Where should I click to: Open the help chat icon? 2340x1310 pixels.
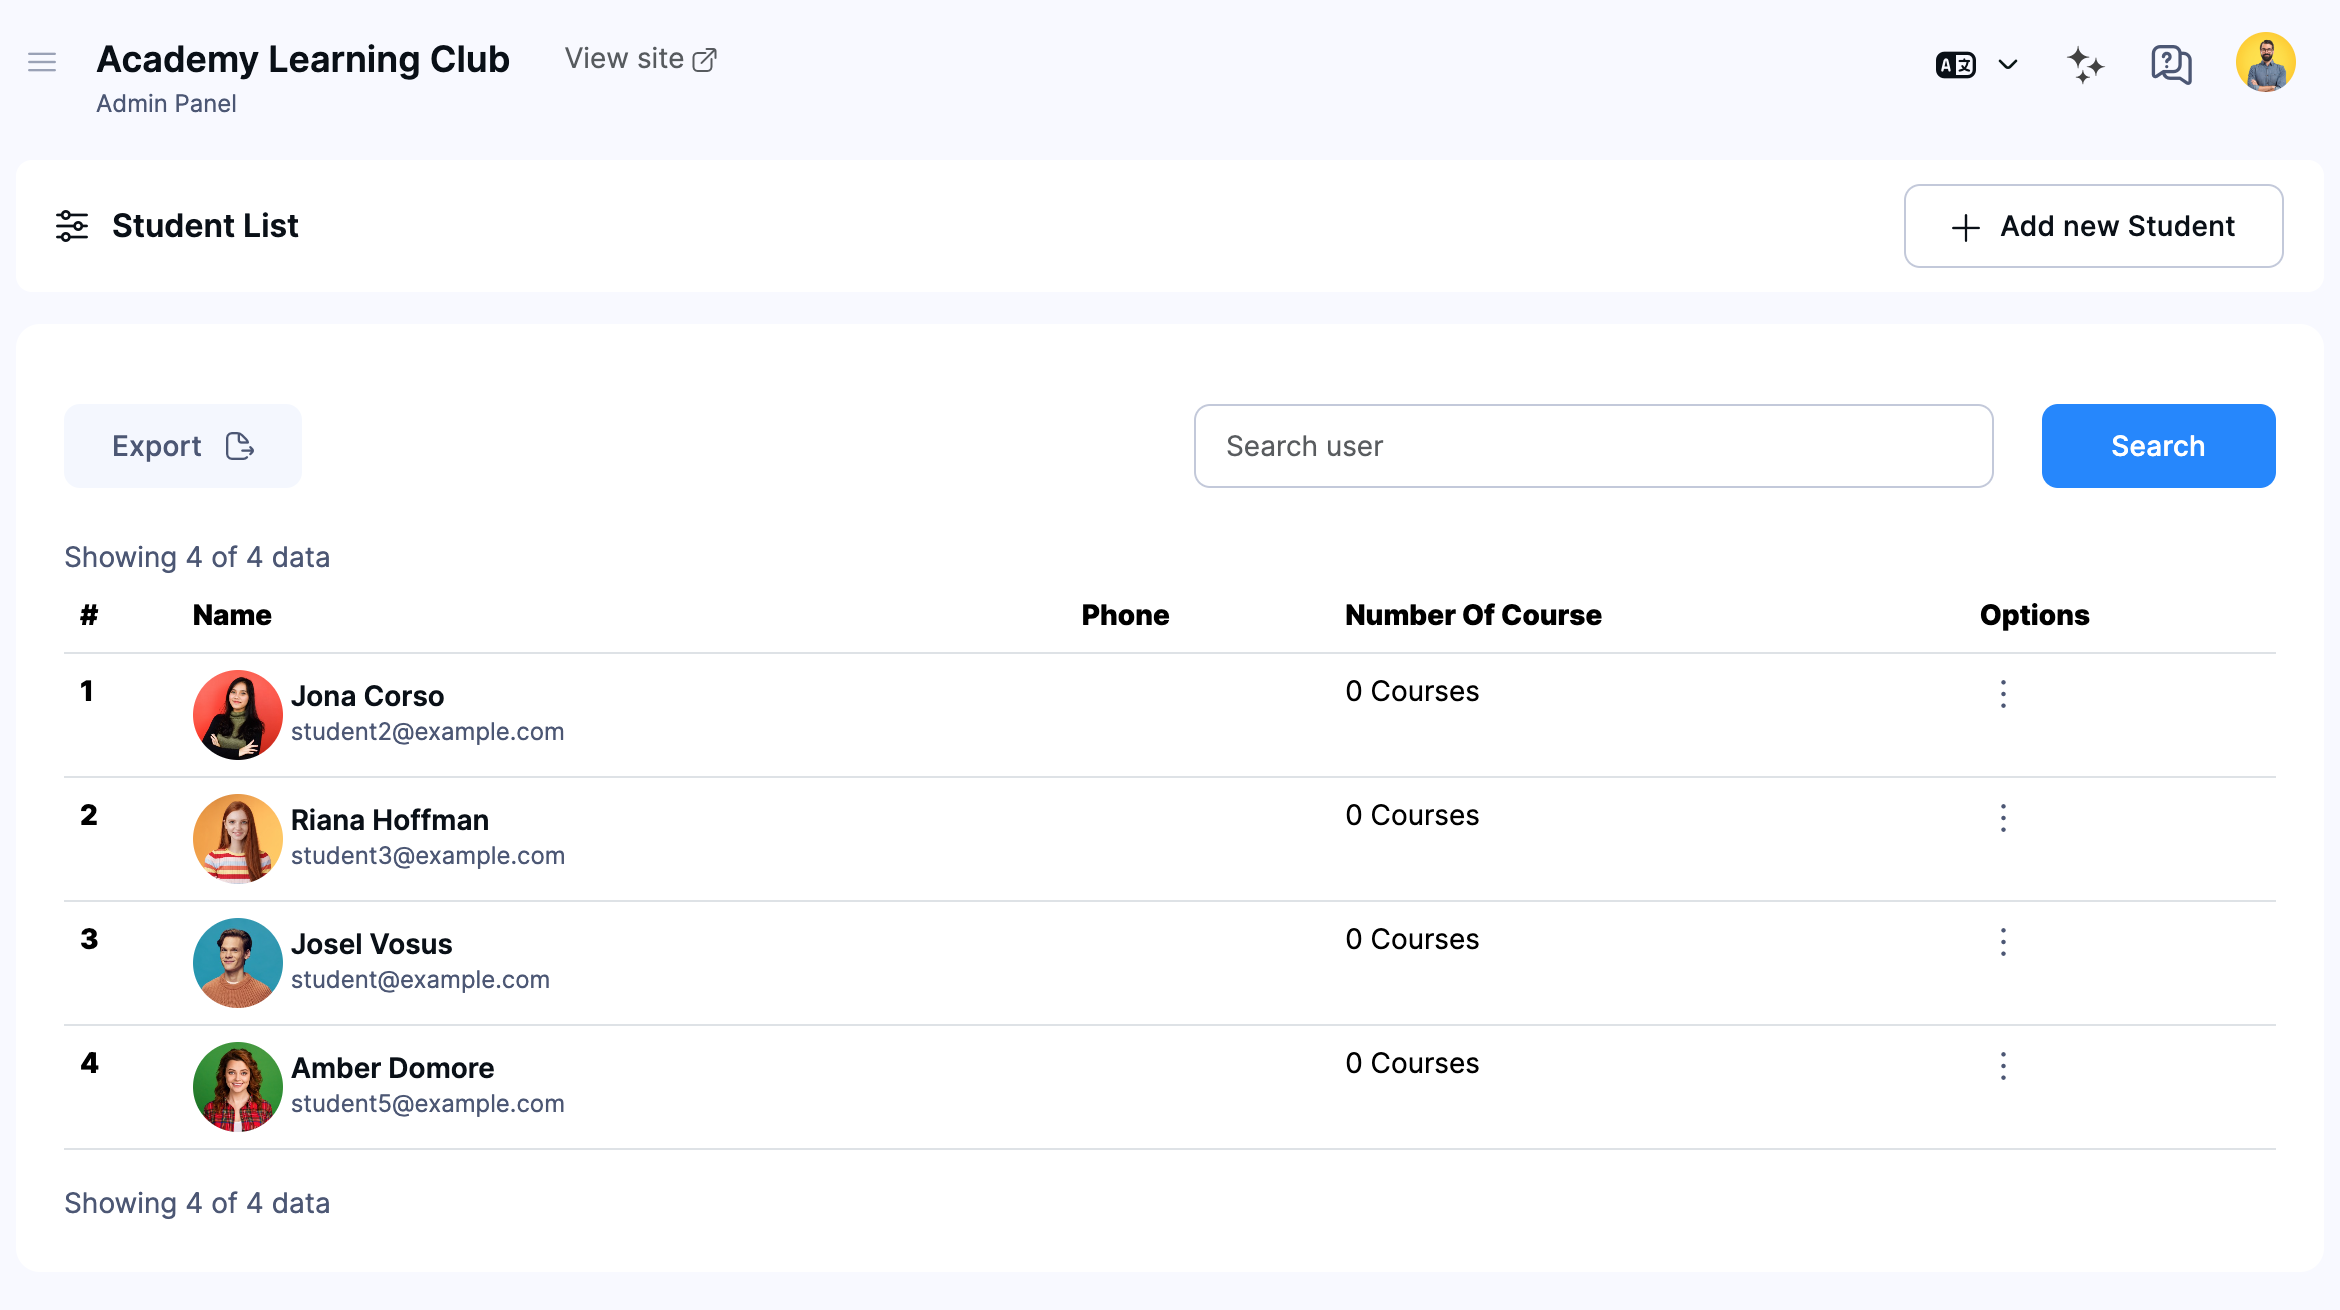tap(2170, 63)
